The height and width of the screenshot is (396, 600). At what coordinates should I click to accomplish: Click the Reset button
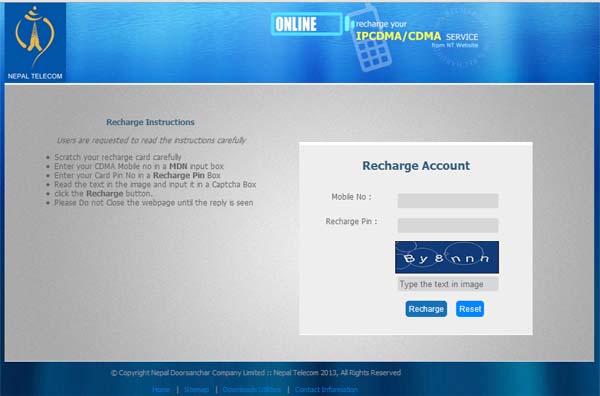click(x=470, y=309)
